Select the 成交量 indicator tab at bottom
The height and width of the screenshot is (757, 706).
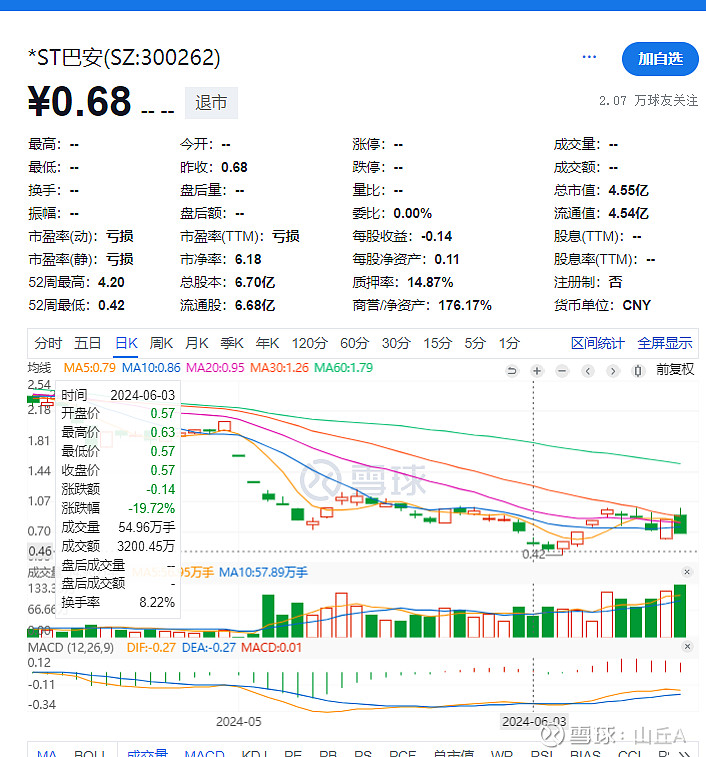(x=147, y=753)
